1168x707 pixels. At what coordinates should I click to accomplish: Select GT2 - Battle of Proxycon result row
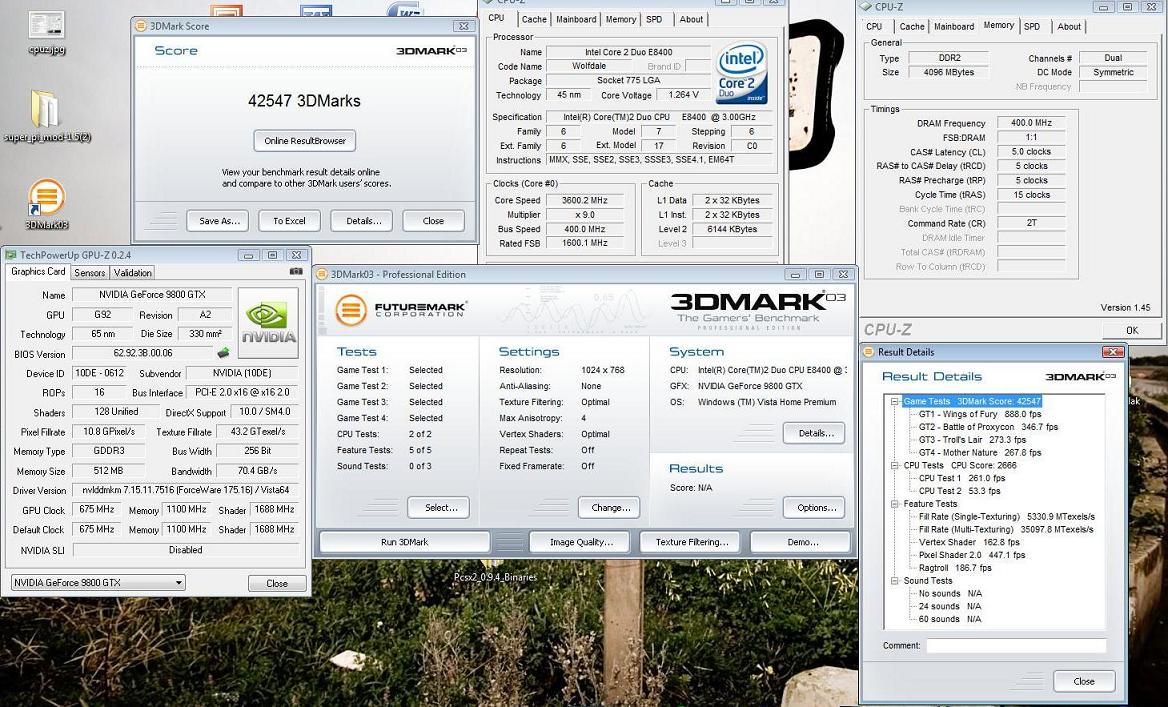pos(988,427)
